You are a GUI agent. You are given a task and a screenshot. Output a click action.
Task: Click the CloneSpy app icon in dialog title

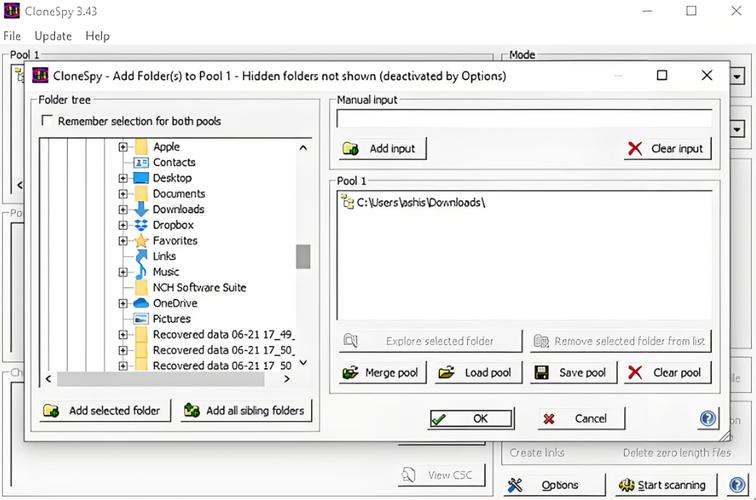click(40, 76)
